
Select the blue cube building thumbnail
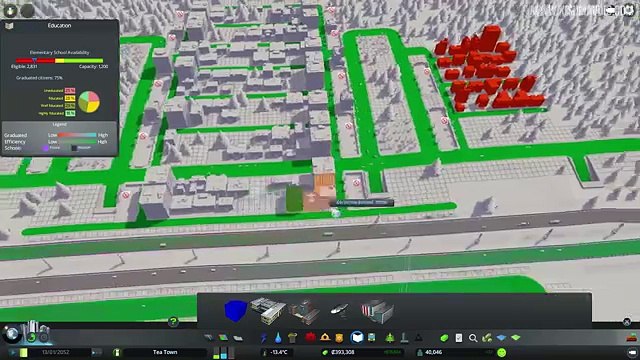tap(236, 310)
